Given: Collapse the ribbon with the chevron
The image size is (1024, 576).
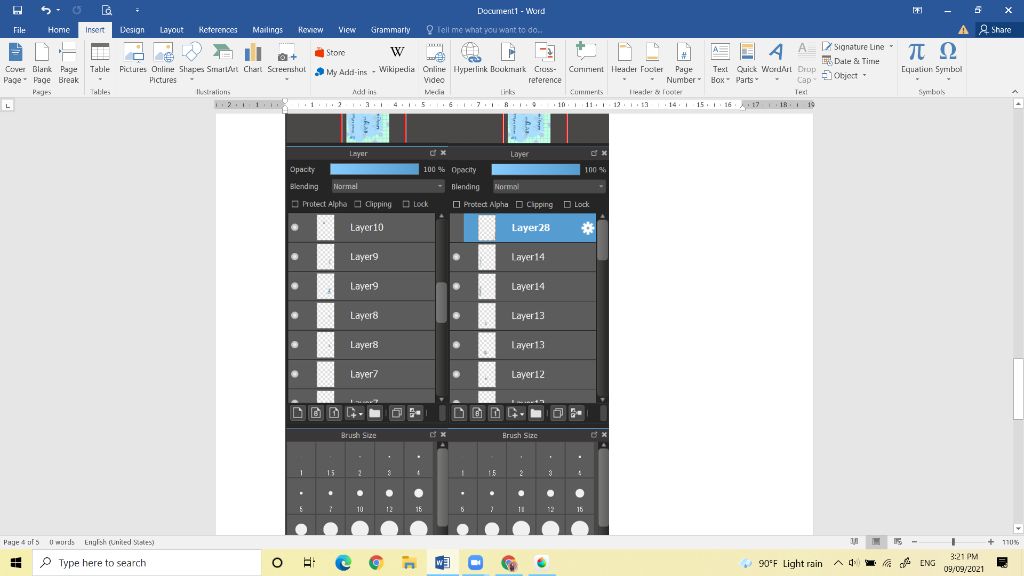Looking at the screenshot, I should 1014,91.
